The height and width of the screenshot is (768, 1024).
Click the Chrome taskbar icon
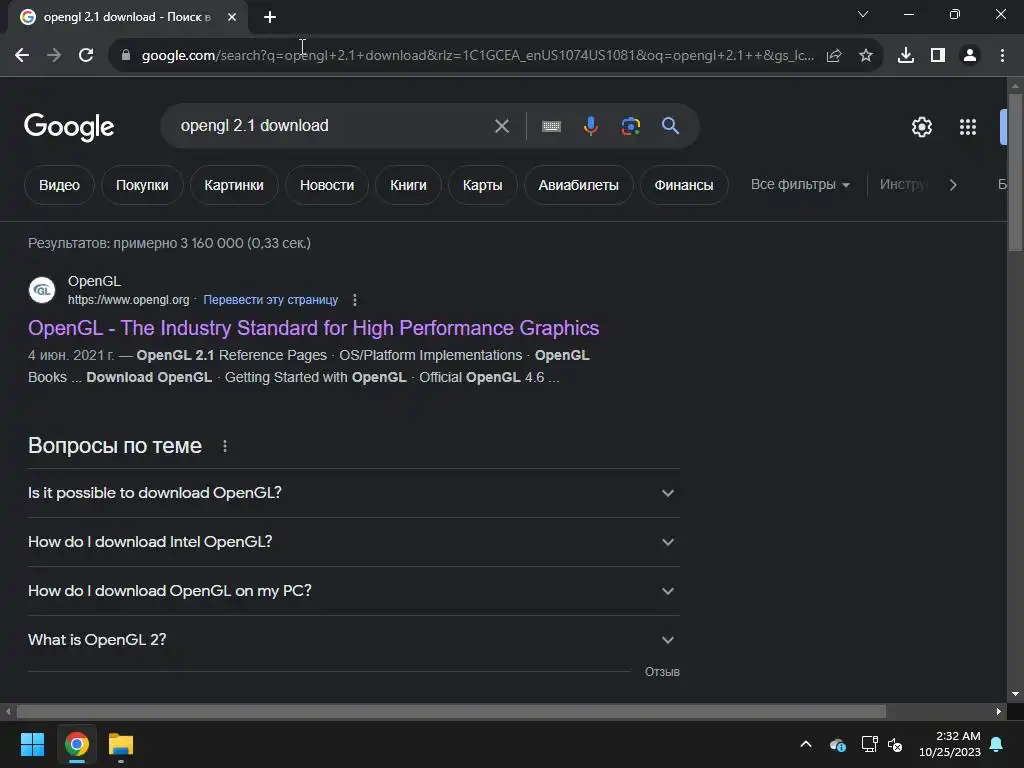tap(76, 744)
